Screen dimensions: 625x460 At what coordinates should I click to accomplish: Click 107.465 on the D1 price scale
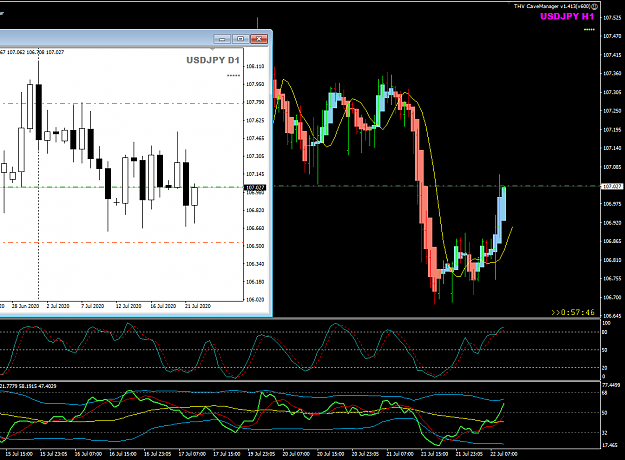coord(255,138)
